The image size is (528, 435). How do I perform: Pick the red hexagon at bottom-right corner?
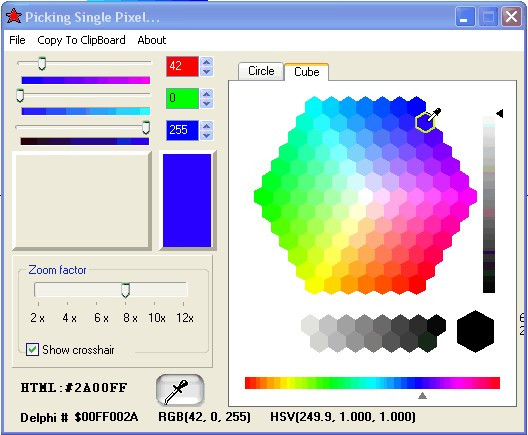(x=417, y=285)
